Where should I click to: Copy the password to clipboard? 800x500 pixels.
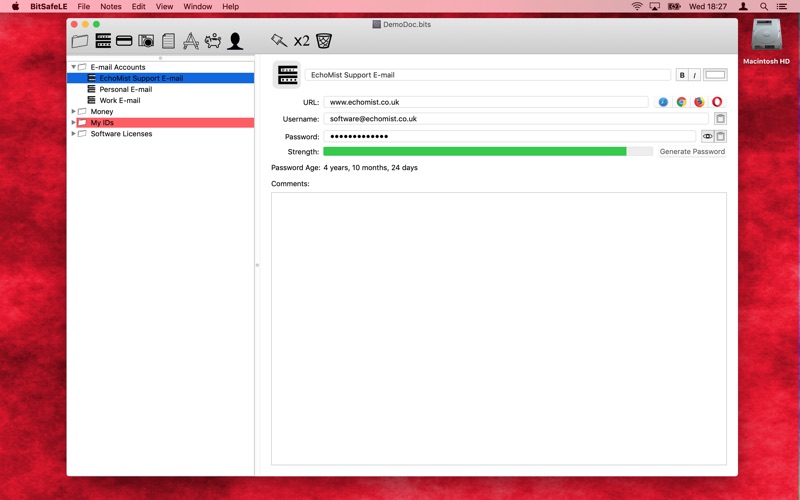click(720, 136)
